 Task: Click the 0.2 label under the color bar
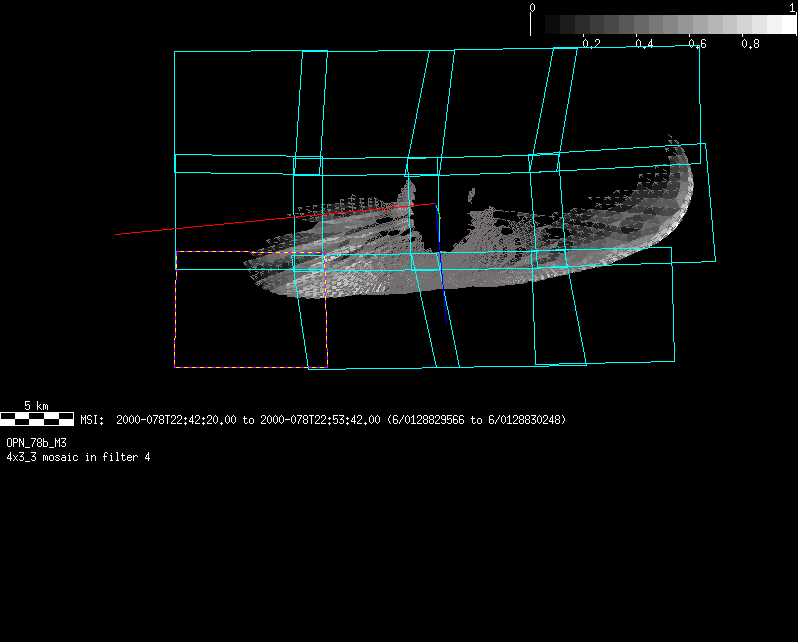[x=591, y=44]
